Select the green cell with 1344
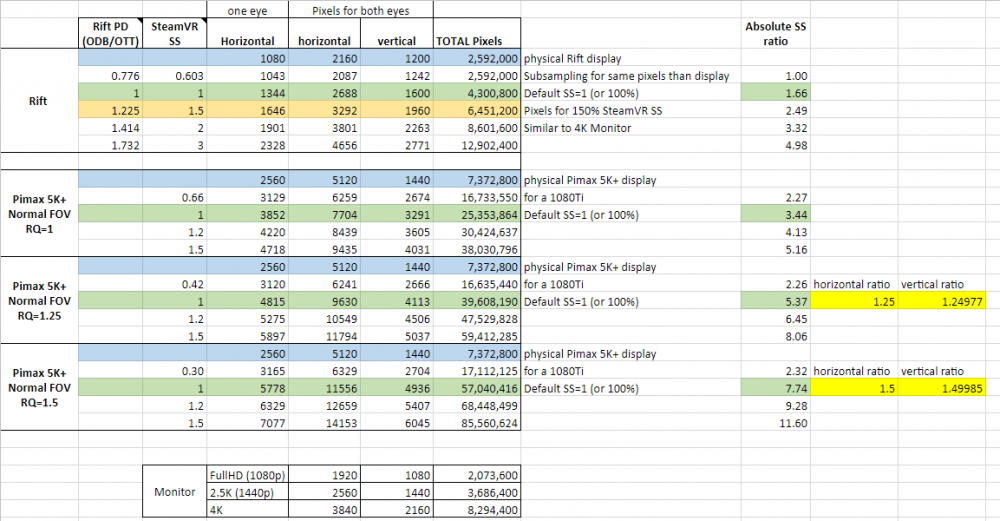 pos(247,93)
